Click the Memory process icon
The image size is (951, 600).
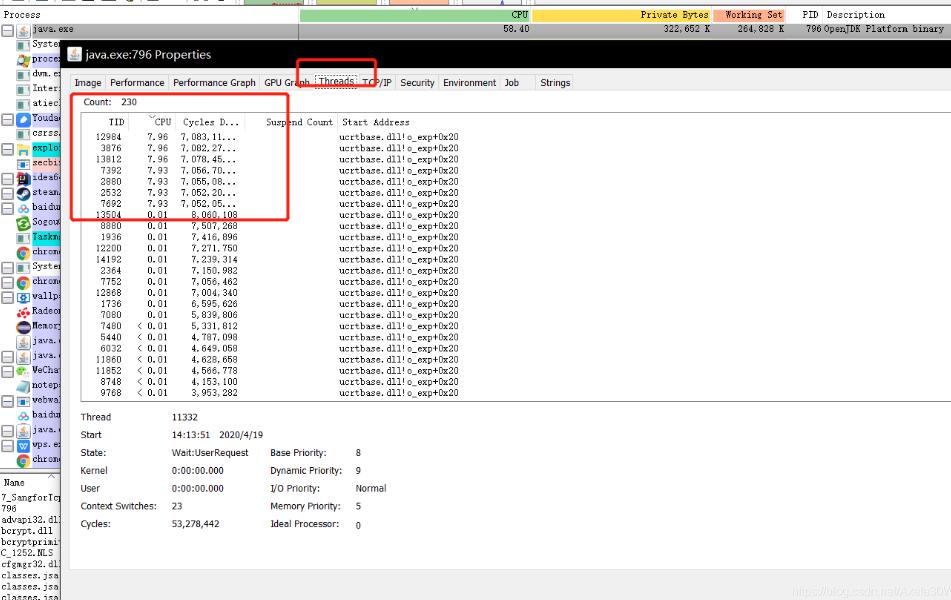point(24,326)
